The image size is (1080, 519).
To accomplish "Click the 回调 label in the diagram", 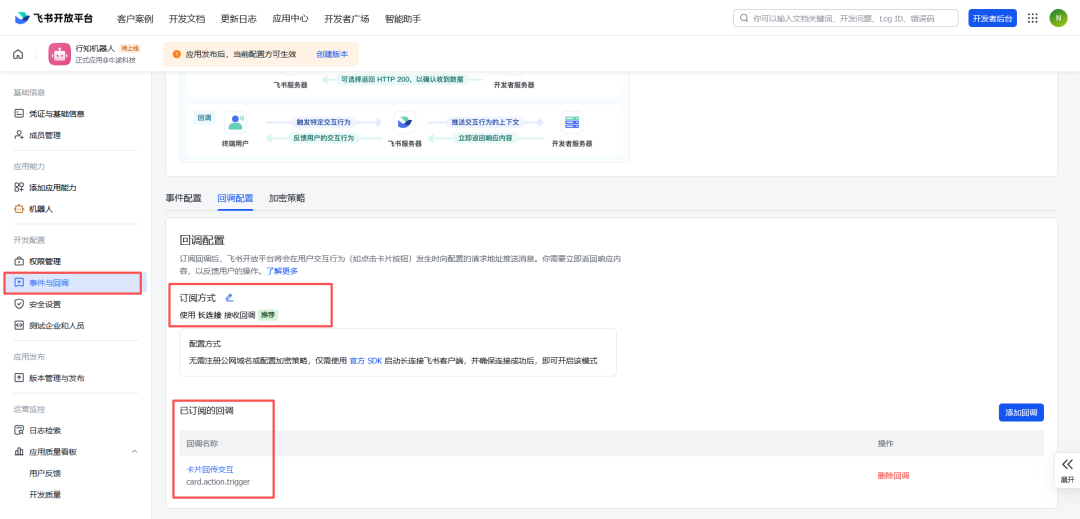I will tap(205, 118).
